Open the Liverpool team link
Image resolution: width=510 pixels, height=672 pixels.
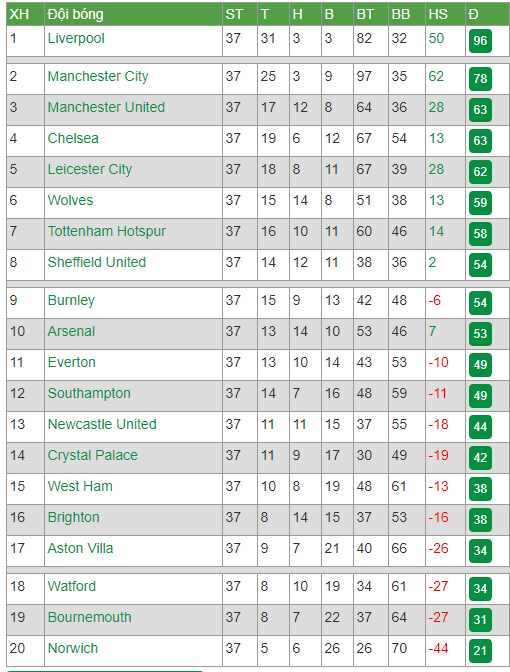(x=76, y=39)
